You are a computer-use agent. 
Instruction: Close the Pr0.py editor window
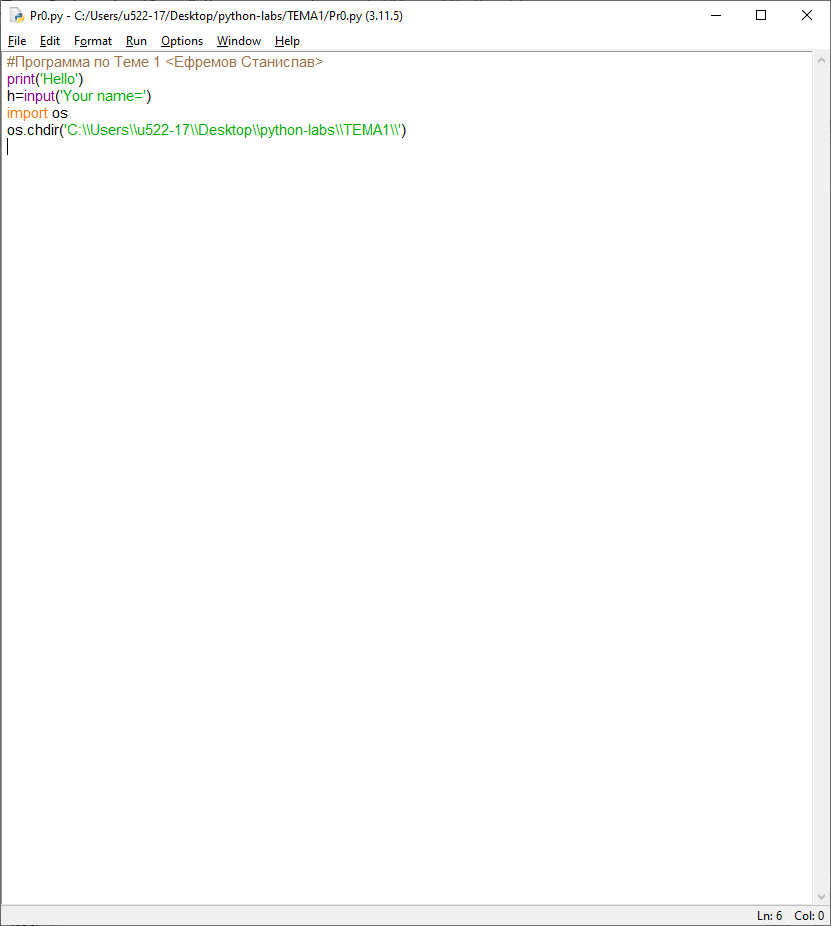coord(807,16)
